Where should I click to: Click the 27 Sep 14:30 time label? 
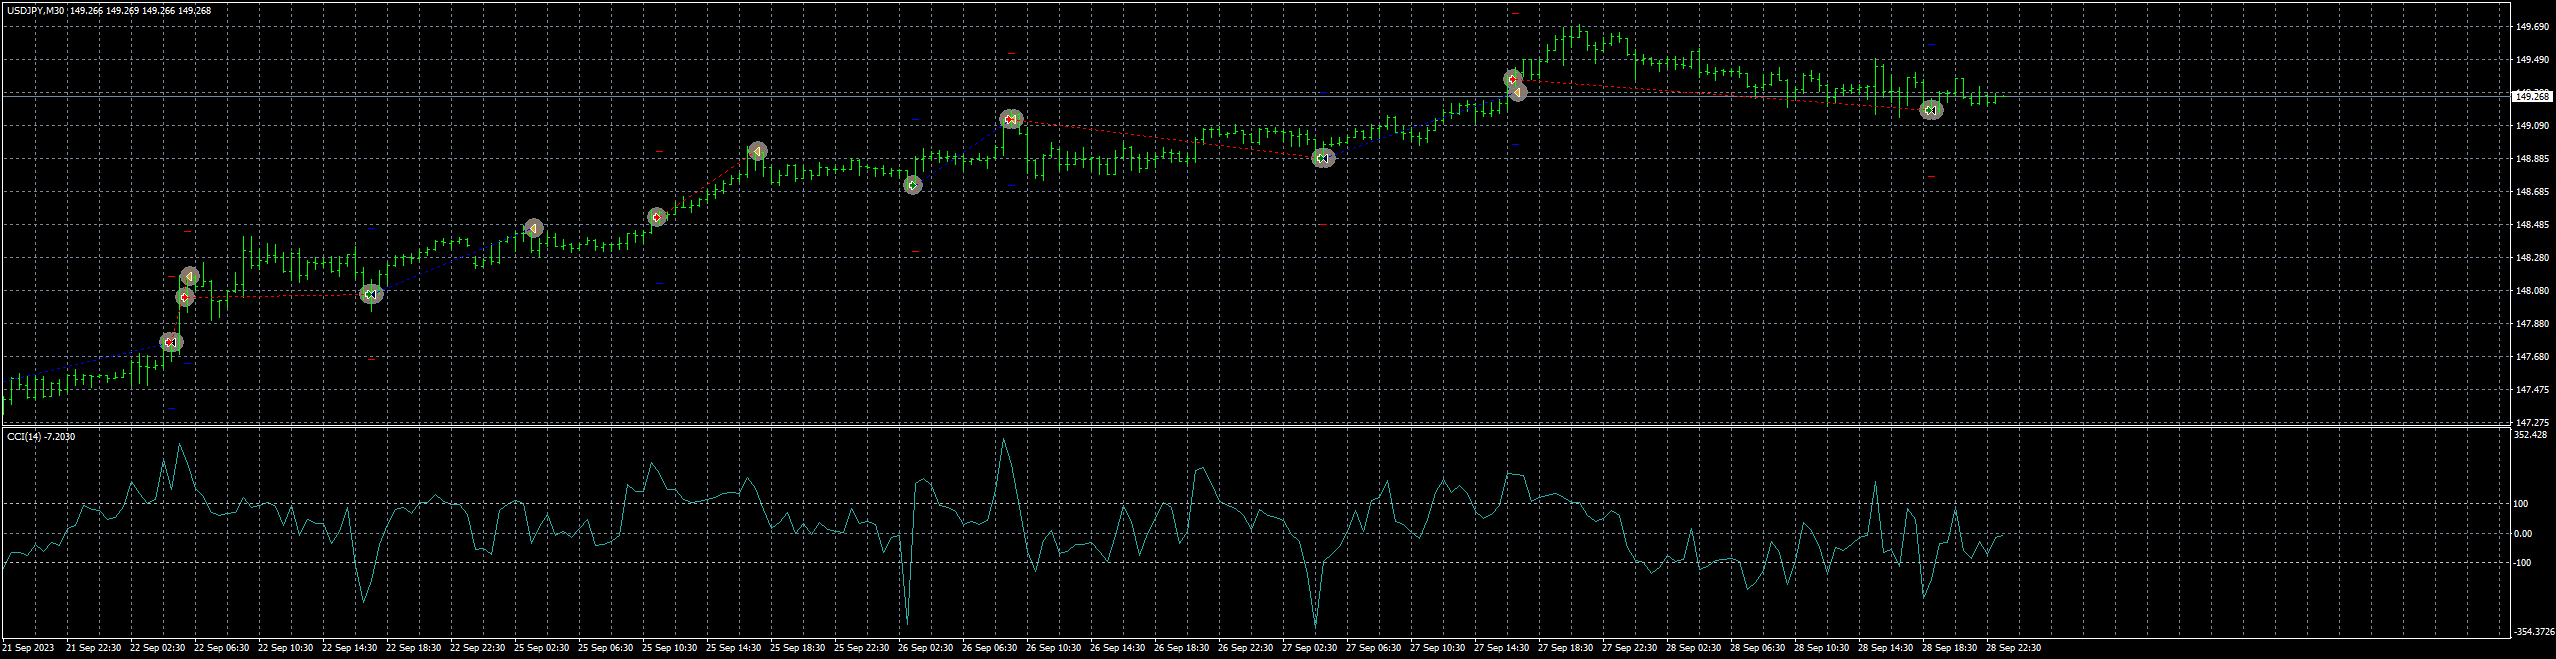click(x=1501, y=648)
